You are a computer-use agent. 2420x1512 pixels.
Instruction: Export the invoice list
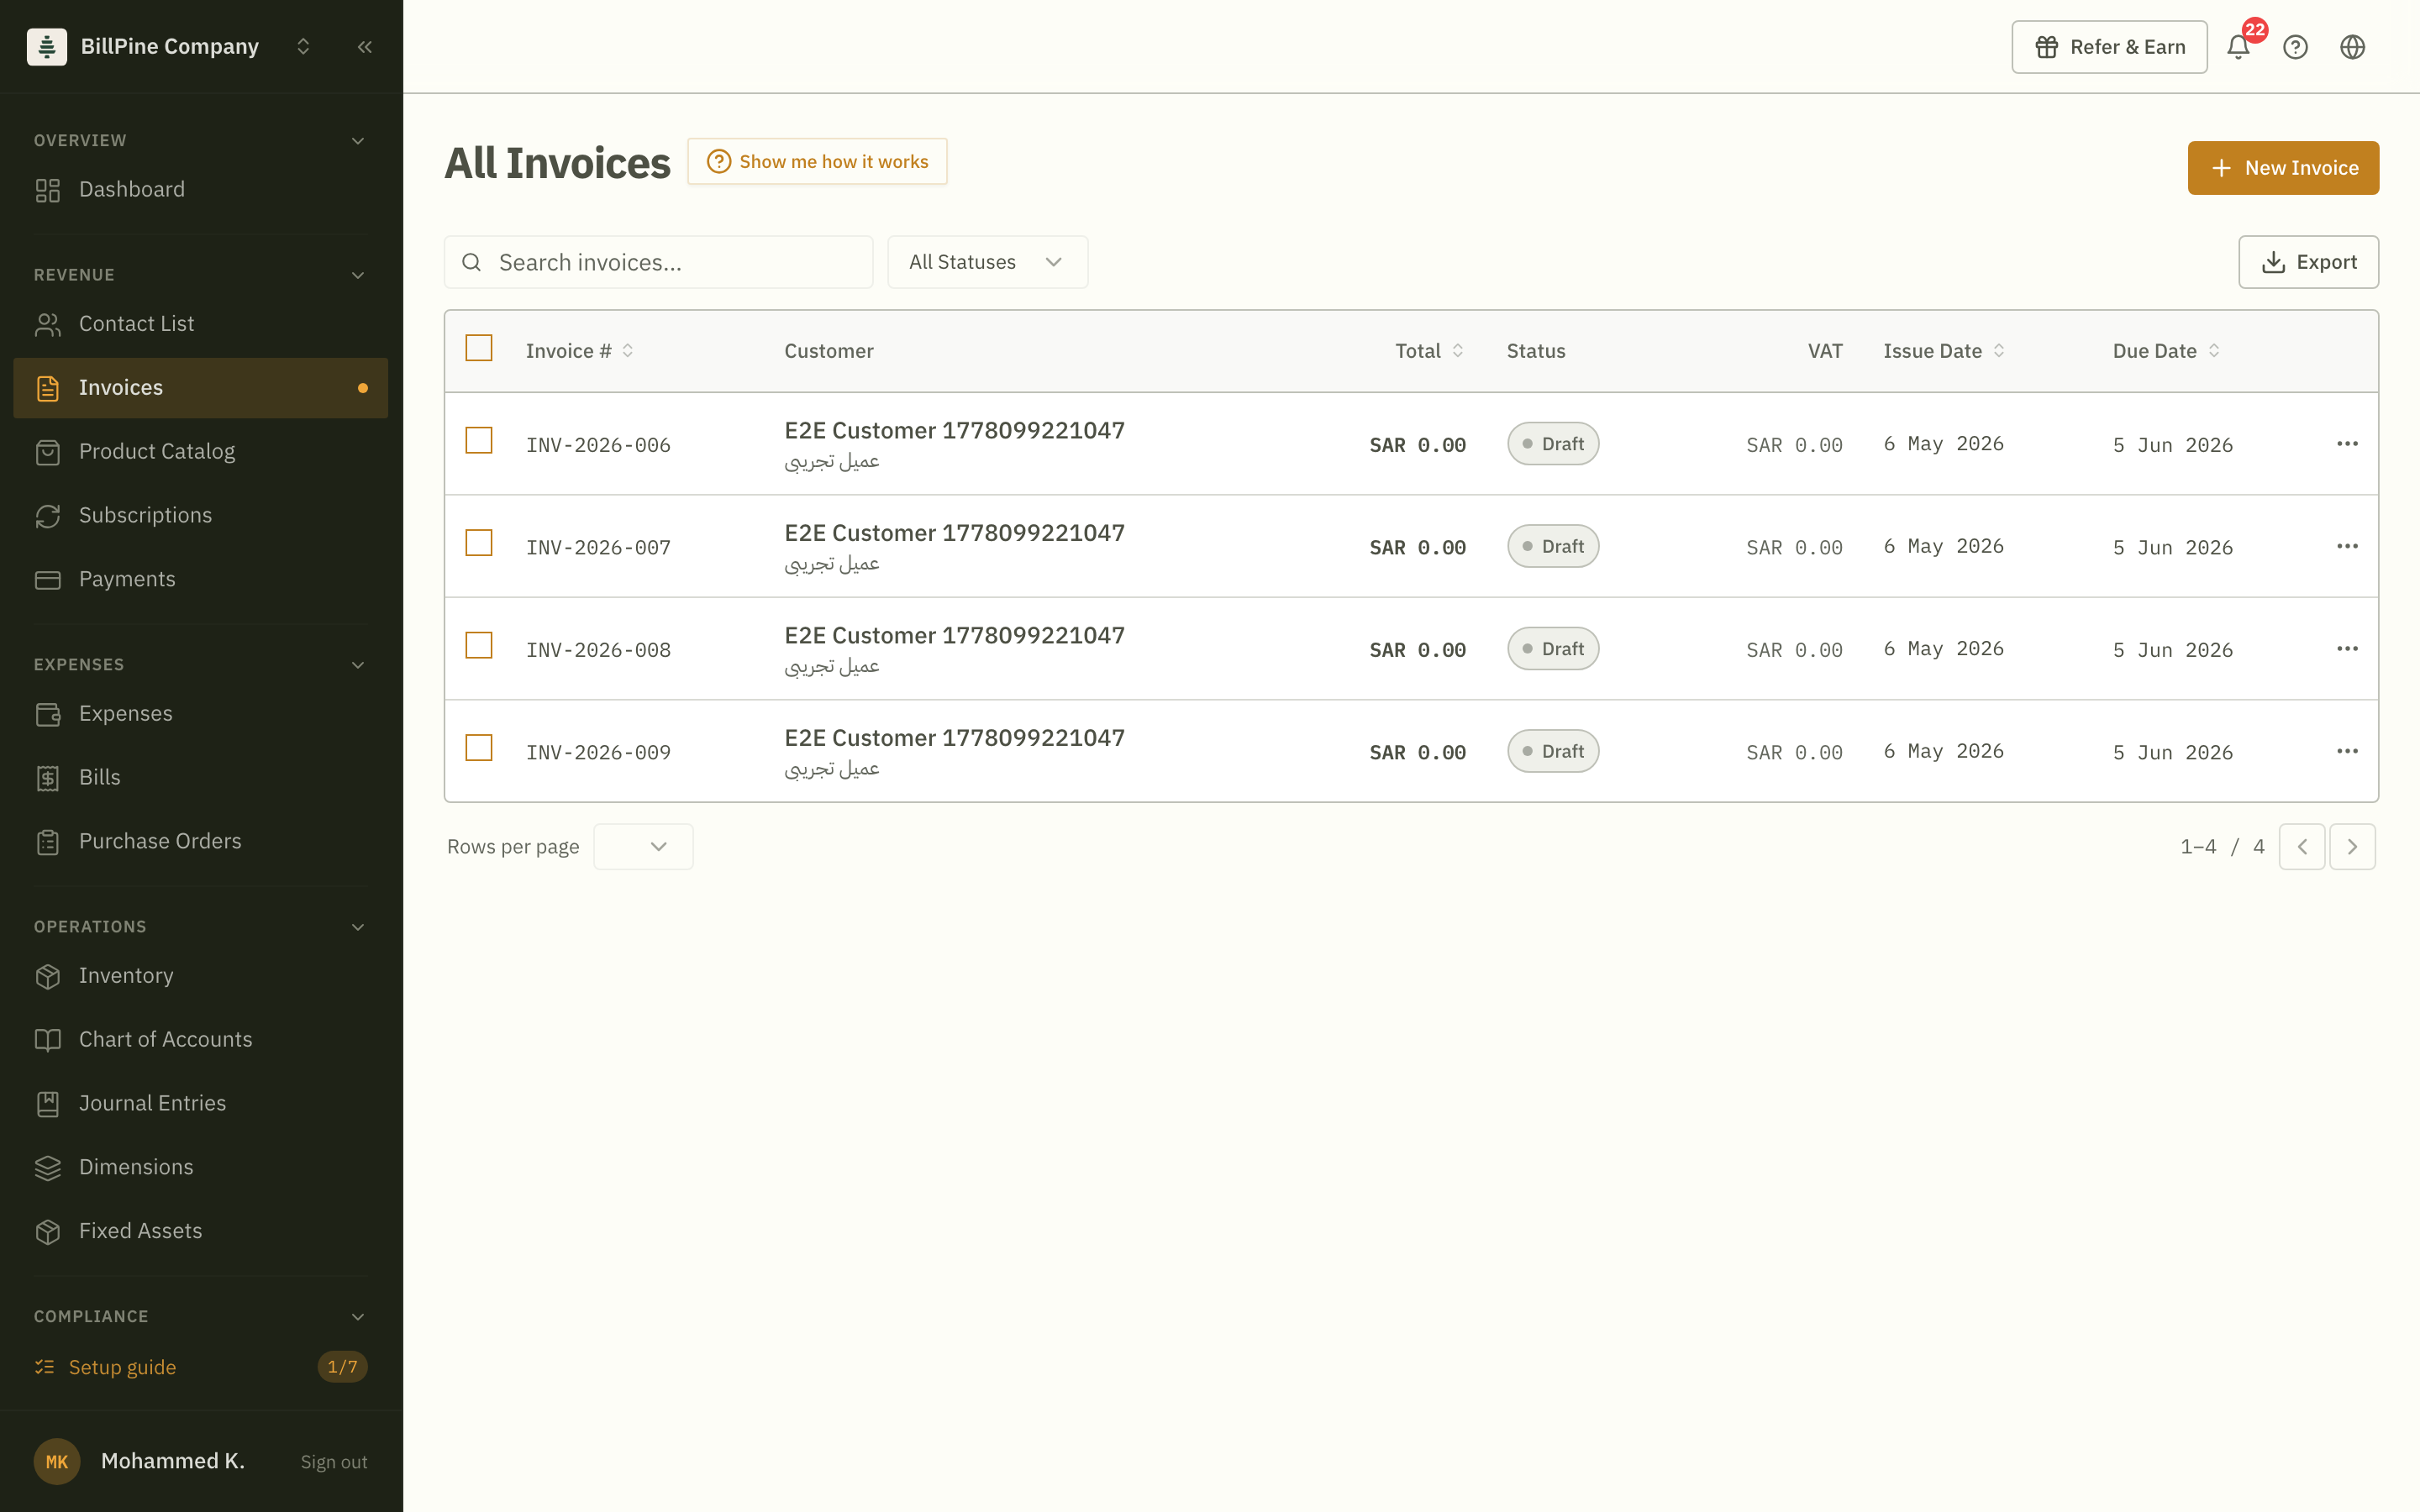click(2308, 262)
